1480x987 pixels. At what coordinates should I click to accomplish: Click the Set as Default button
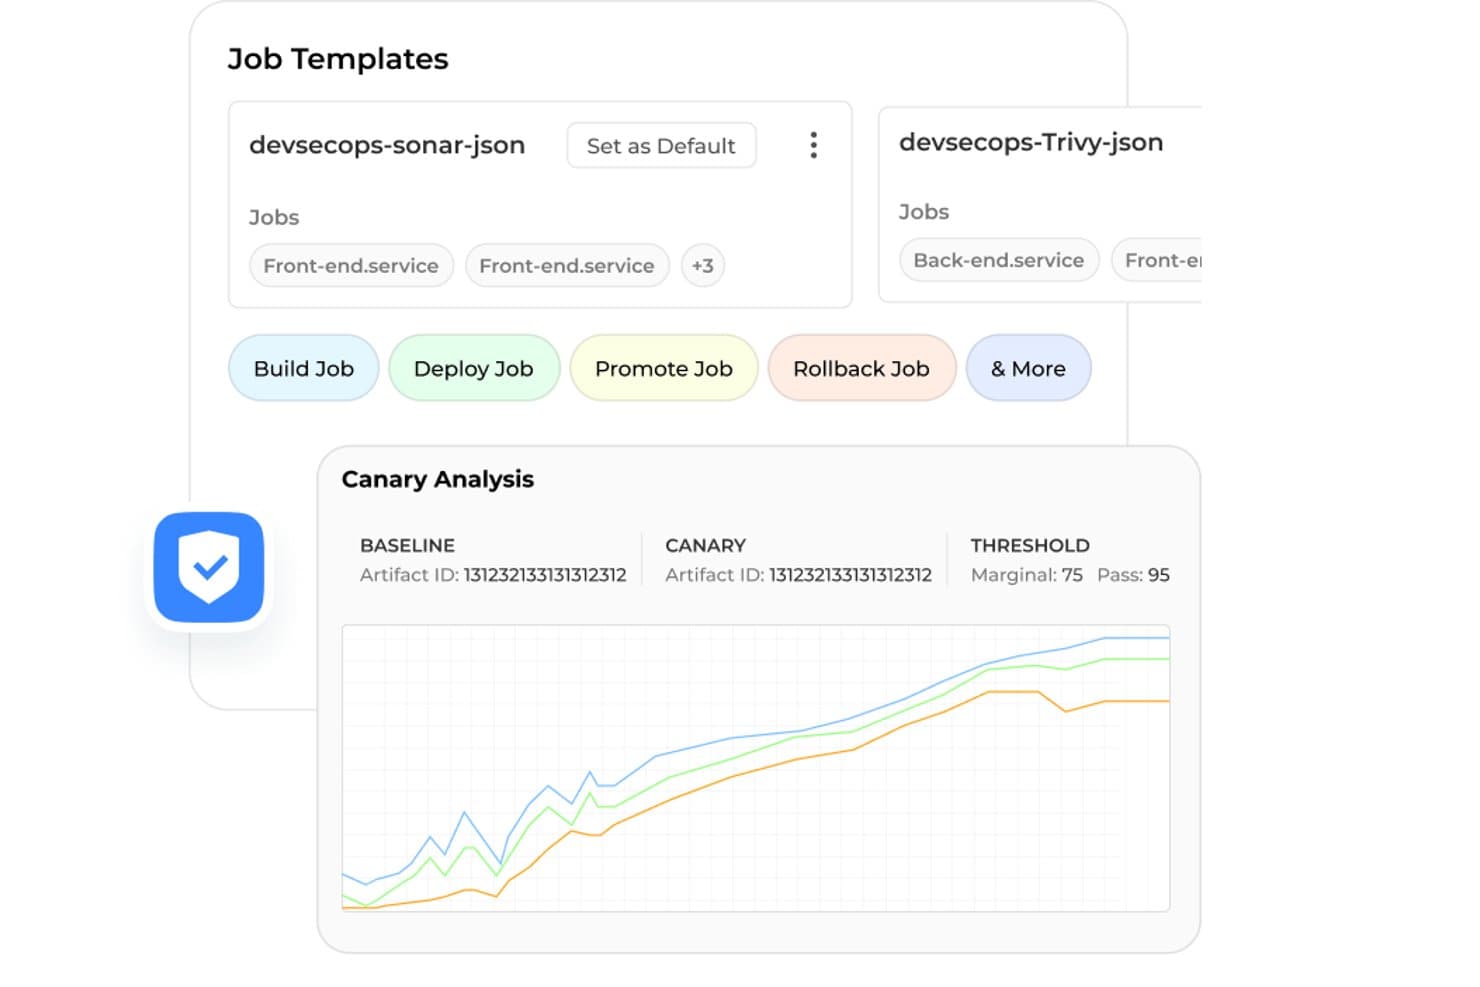[x=661, y=146]
